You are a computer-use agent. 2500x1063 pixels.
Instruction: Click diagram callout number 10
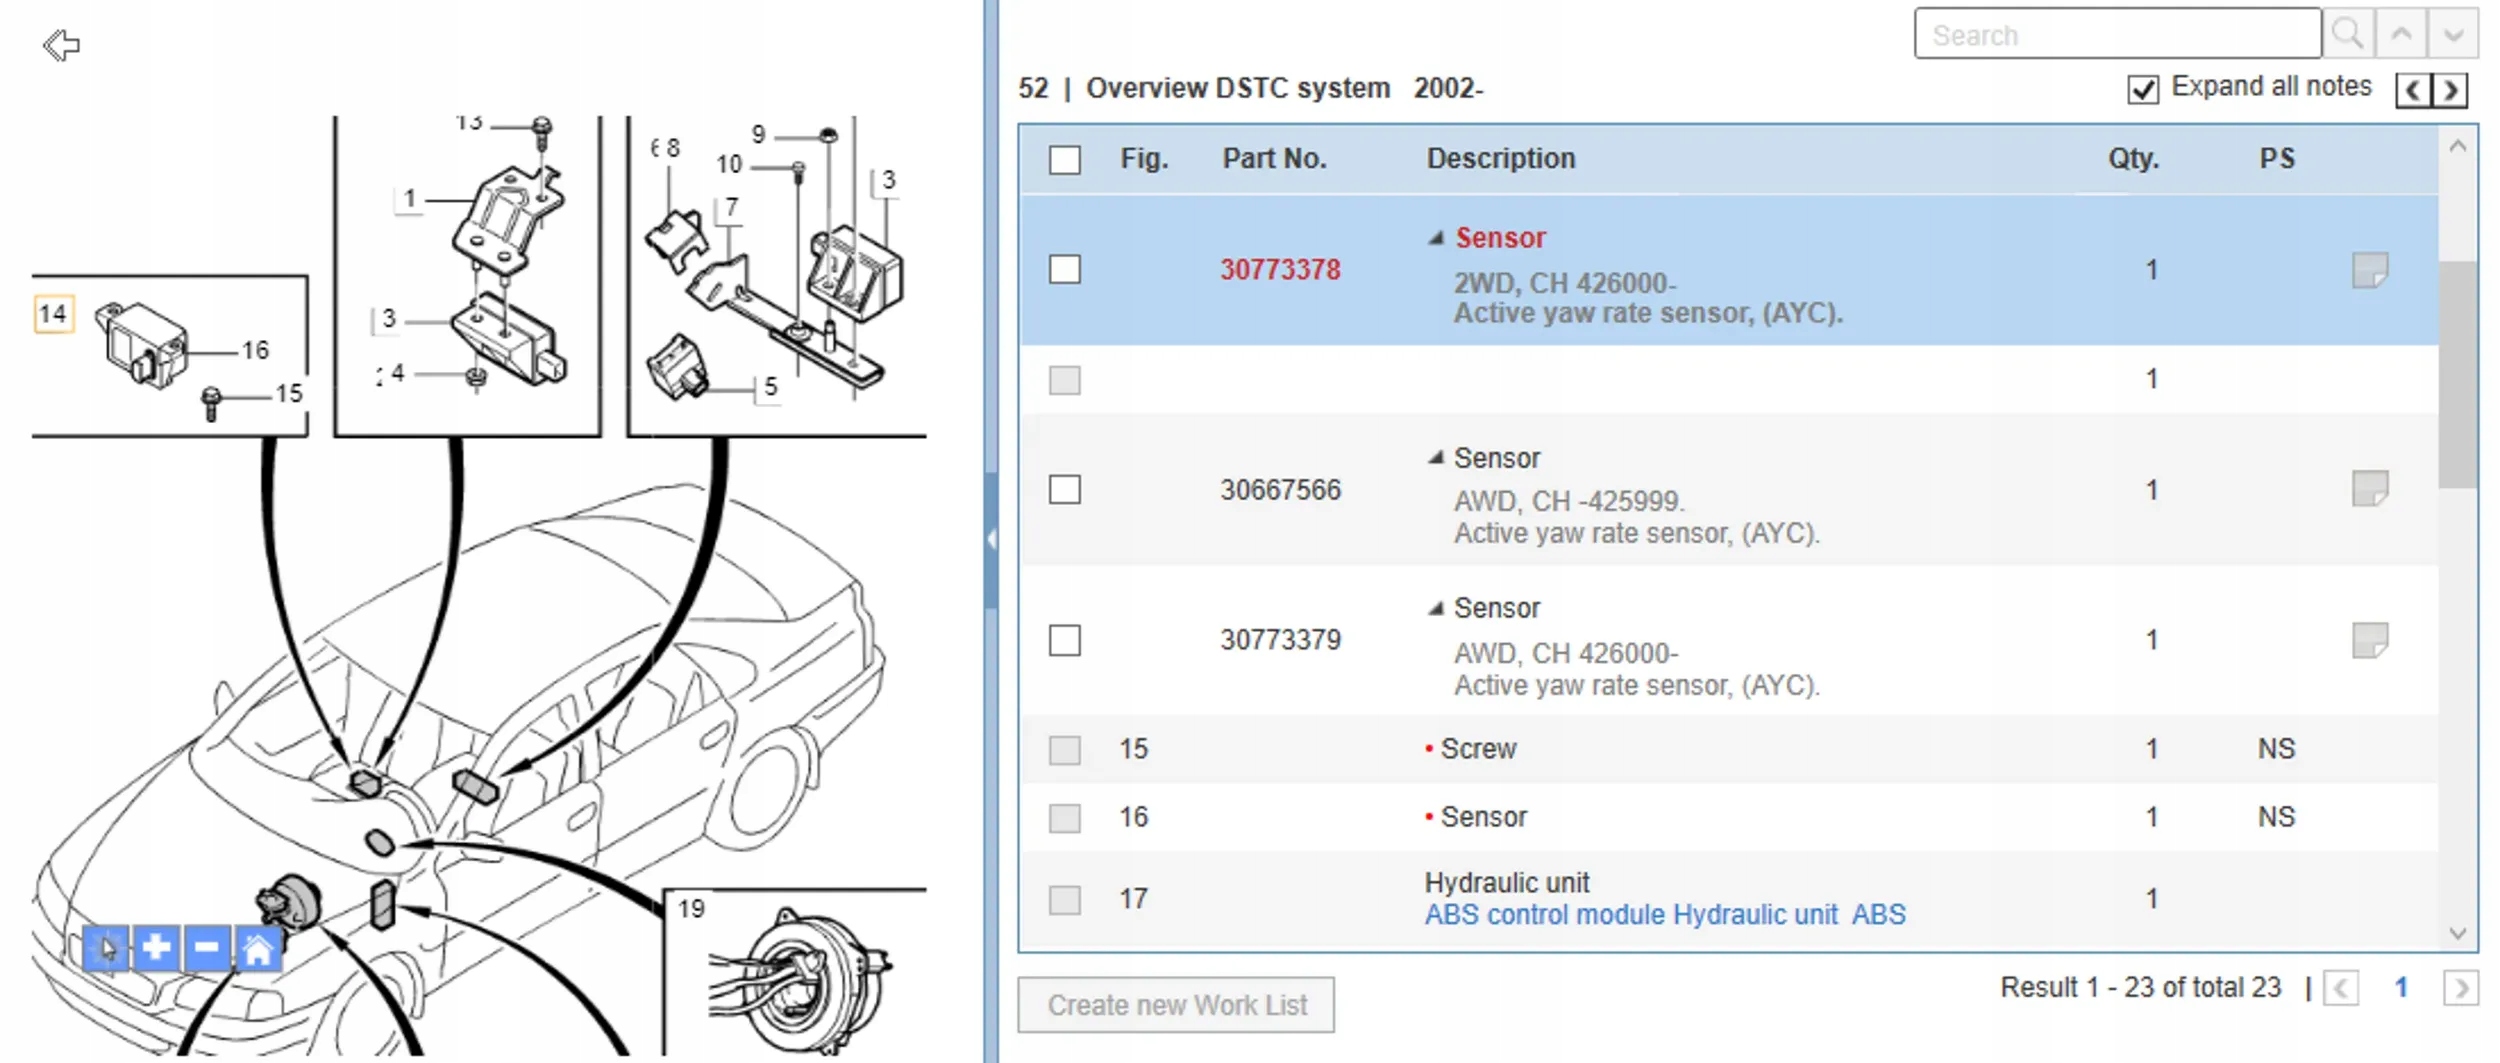point(729,163)
